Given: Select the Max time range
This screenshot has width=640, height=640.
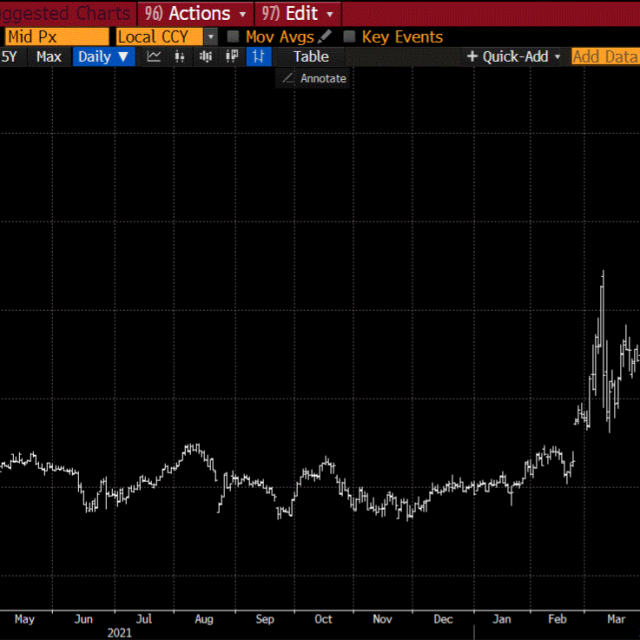Looking at the screenshot, I should pos(48,57).
